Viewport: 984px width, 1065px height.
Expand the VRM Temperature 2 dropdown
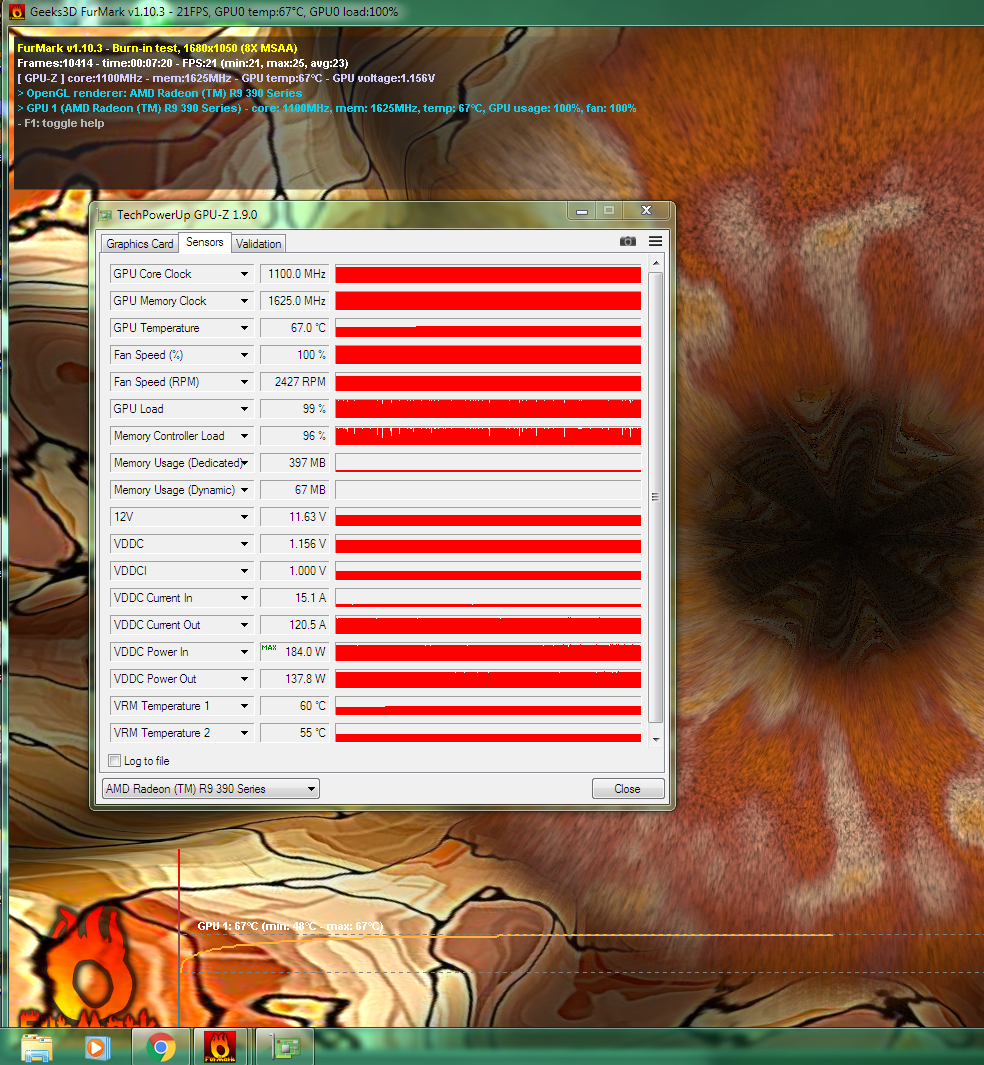tap(244, 733)
